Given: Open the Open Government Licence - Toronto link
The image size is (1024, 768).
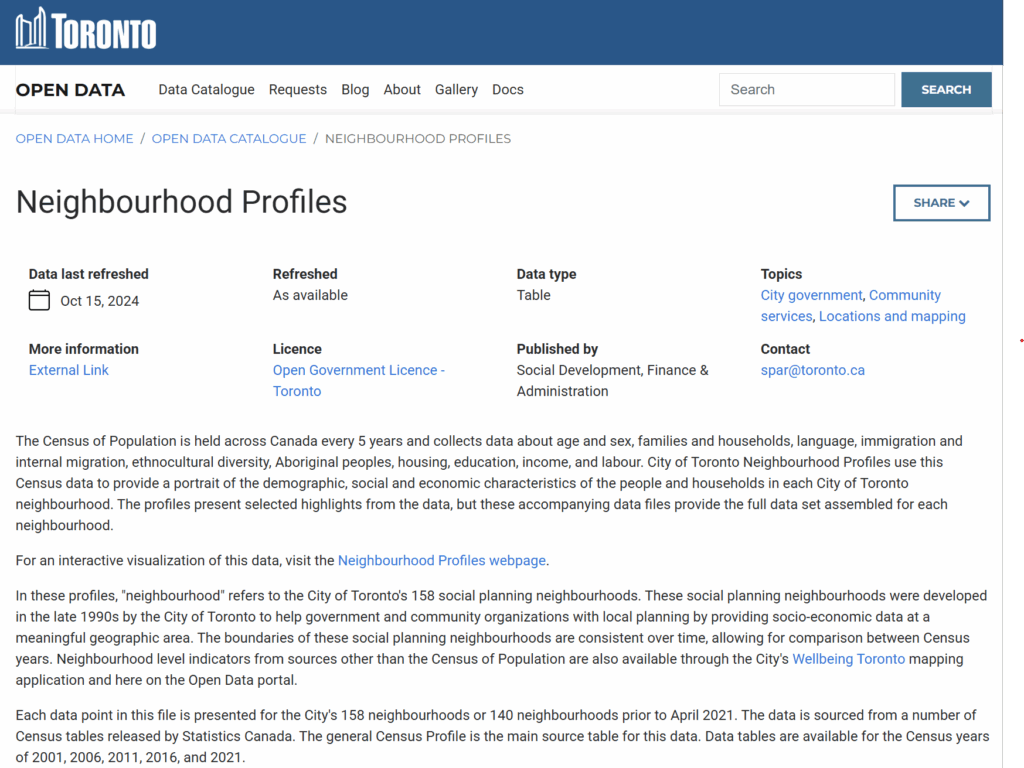Looking at the screenshot, I should 358,371.
